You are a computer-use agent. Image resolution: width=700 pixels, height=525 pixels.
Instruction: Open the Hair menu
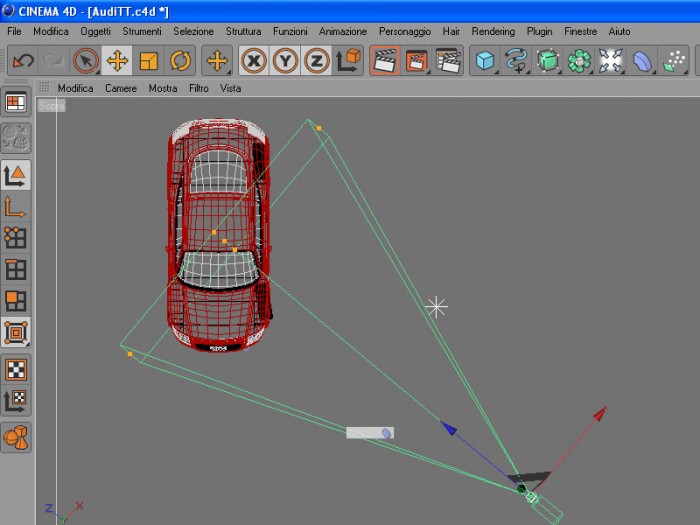(x=451, y=31)
